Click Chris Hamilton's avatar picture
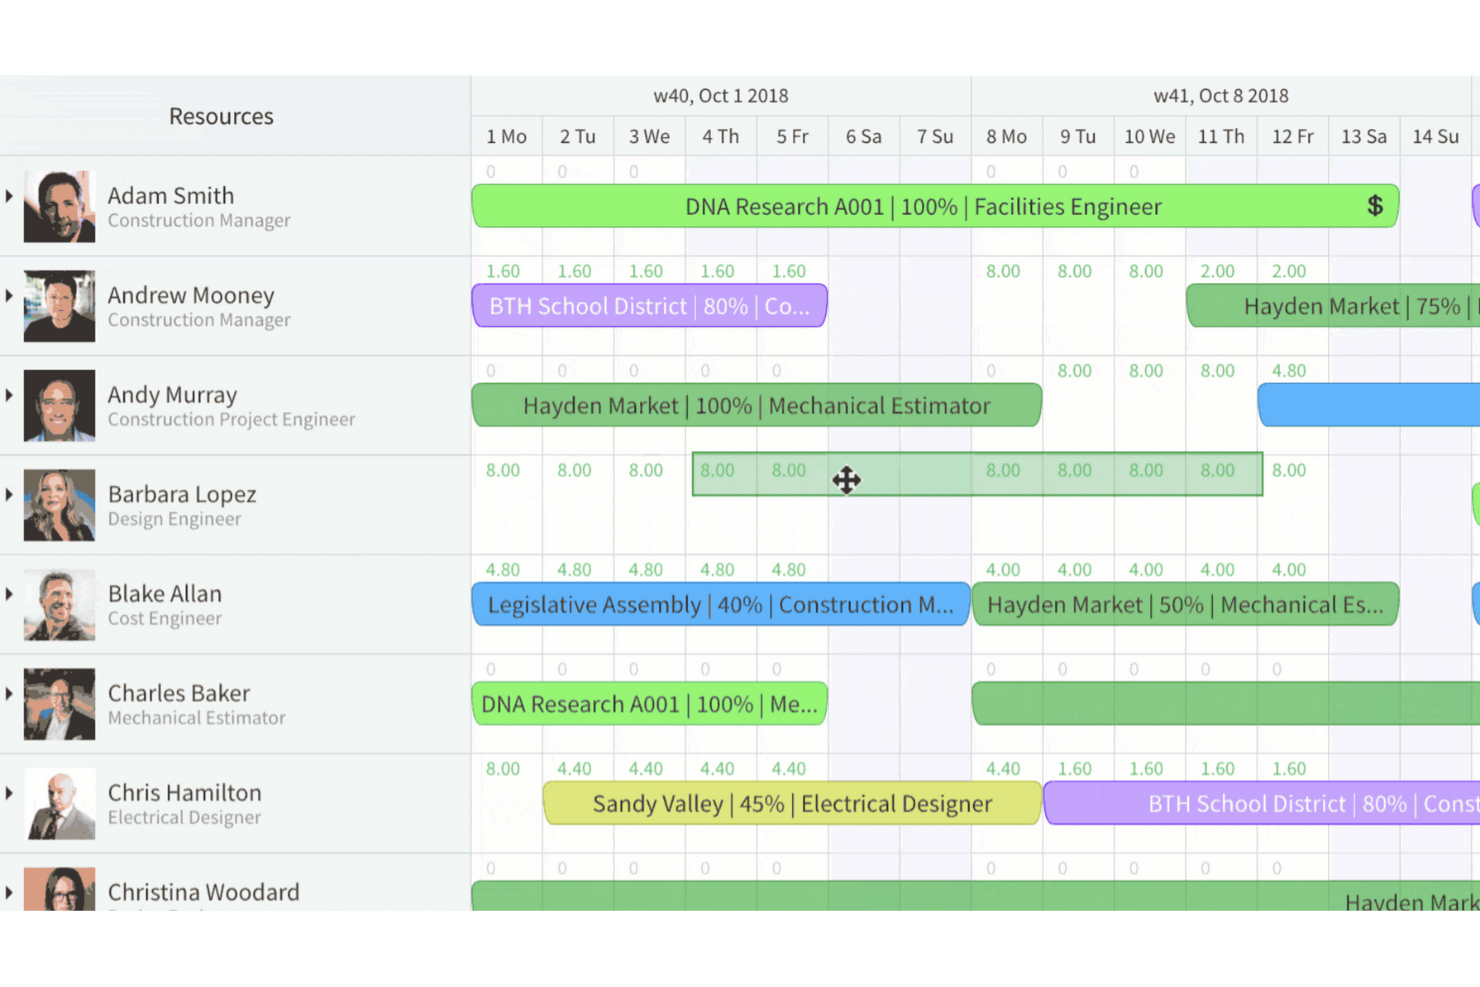Image resolution: width=1480 pixels, height=987 pixels. 58,803
